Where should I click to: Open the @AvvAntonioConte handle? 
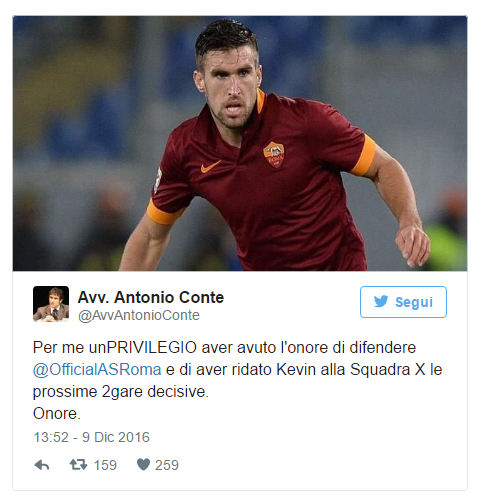(x=139, y=315)
